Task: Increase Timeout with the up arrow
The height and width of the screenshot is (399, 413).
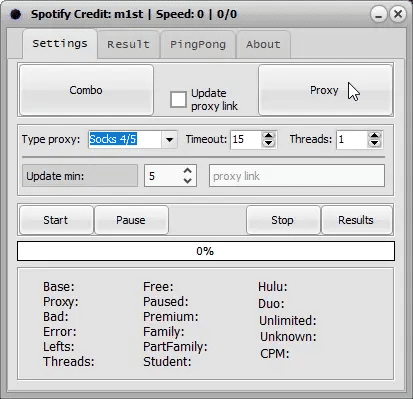Action: (268, 136)
